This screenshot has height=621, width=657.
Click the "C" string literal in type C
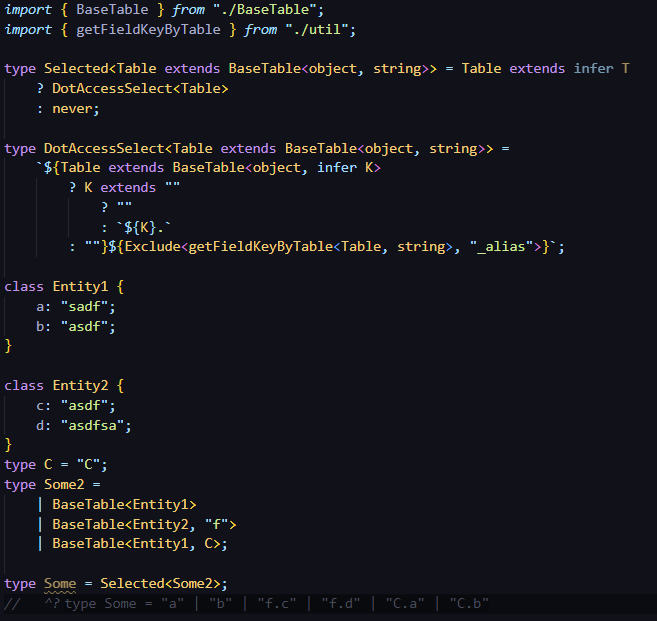pyautogui.click(x=88, y=465)
